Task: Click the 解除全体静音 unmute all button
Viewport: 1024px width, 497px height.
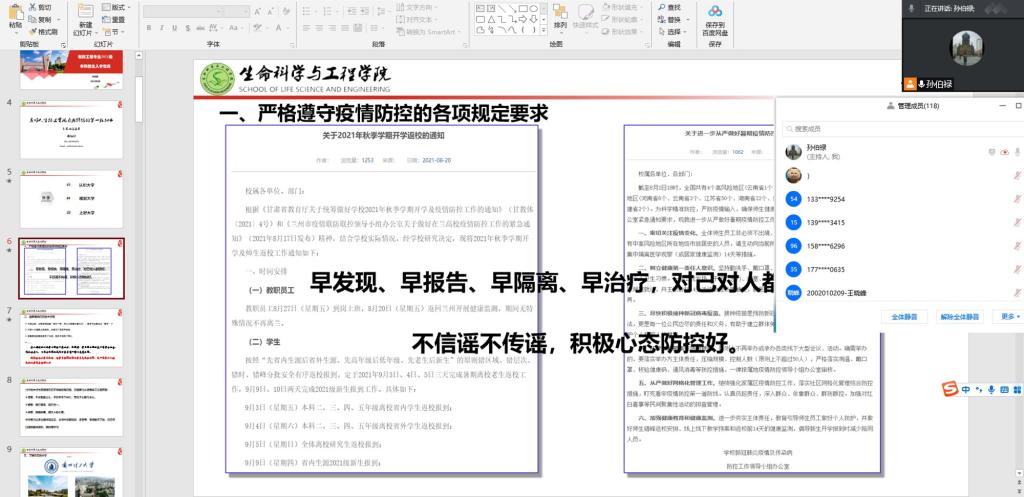Action: click(960, 317)
